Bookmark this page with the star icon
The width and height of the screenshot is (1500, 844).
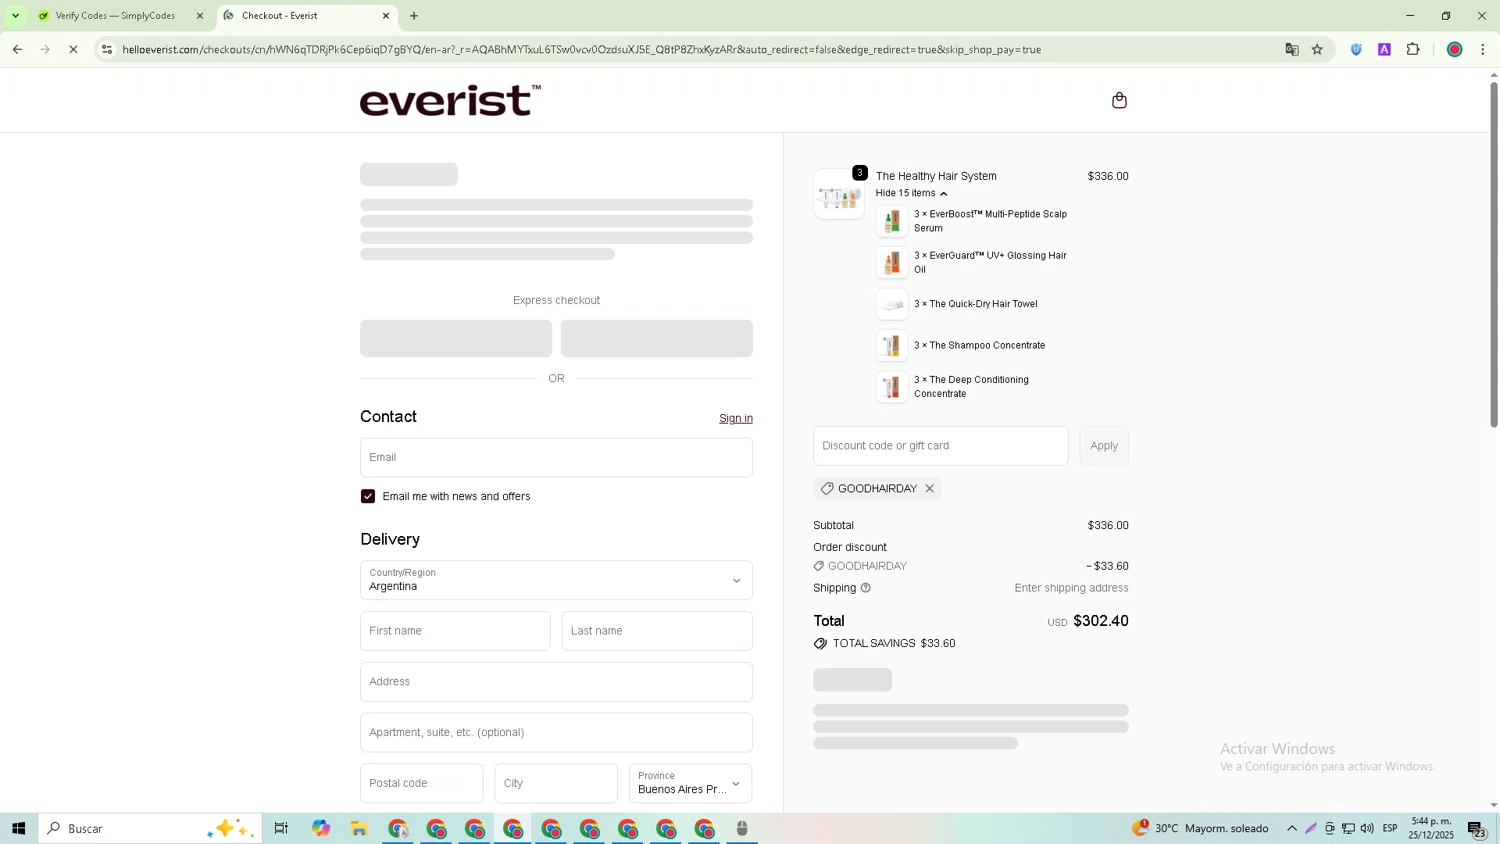pyautogui.click(x=1317, y=49)
